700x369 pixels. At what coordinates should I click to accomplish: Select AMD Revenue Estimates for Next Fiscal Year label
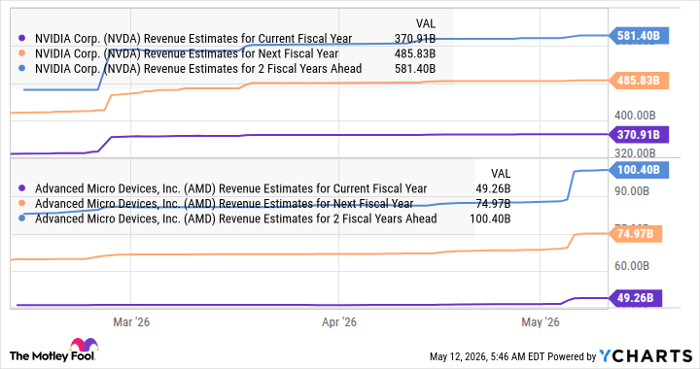(x=224, y=203)
